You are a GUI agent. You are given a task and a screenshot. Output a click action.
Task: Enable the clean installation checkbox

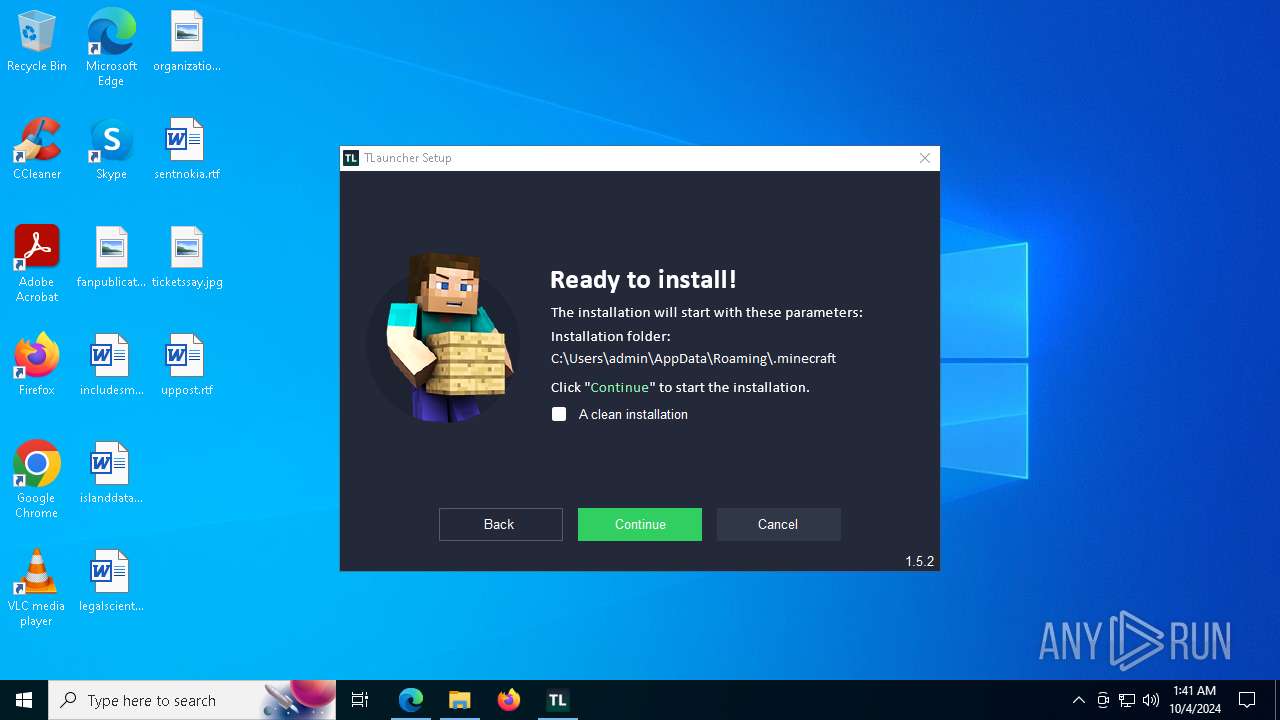click(x=559, y=414)
